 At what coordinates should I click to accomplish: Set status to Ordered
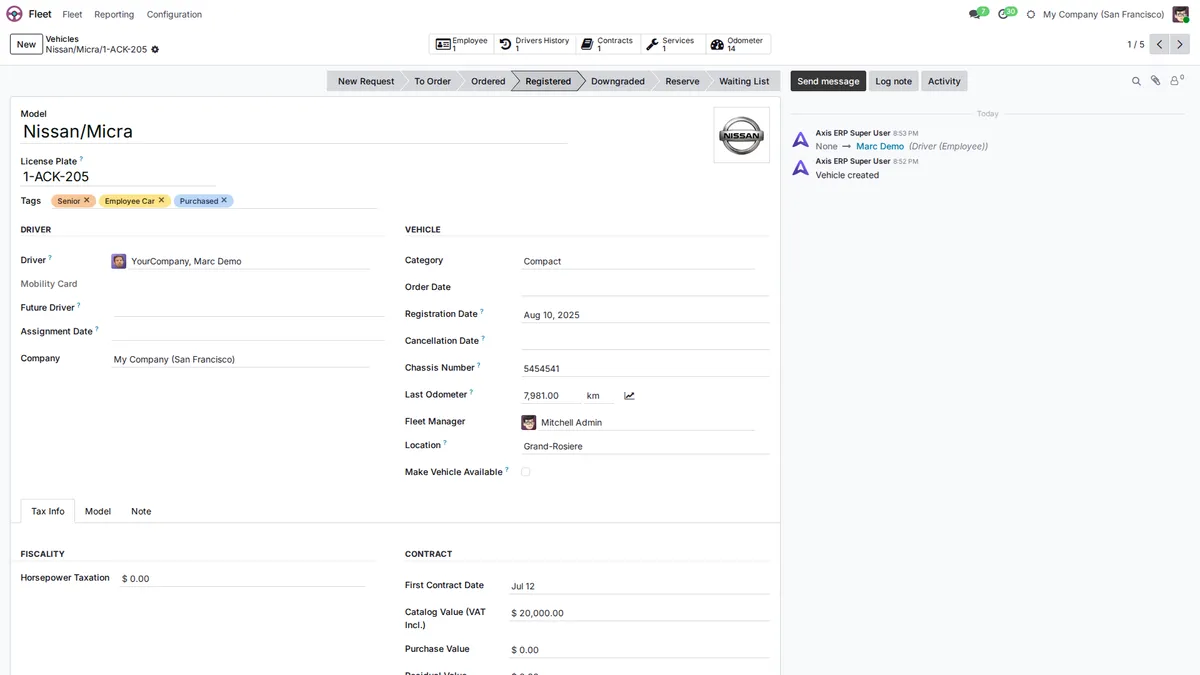[488, 81]
